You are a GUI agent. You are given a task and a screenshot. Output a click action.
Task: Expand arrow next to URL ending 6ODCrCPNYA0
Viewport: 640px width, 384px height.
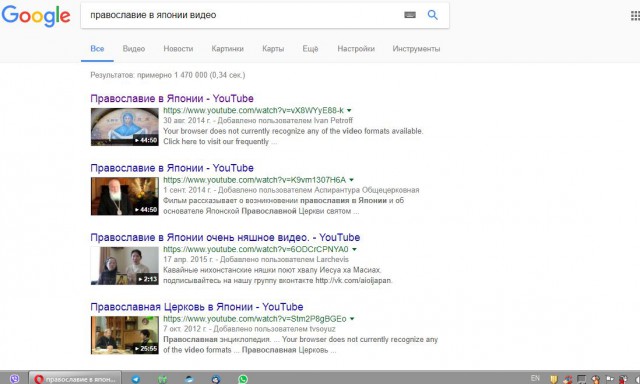click(x=354, y=249)
